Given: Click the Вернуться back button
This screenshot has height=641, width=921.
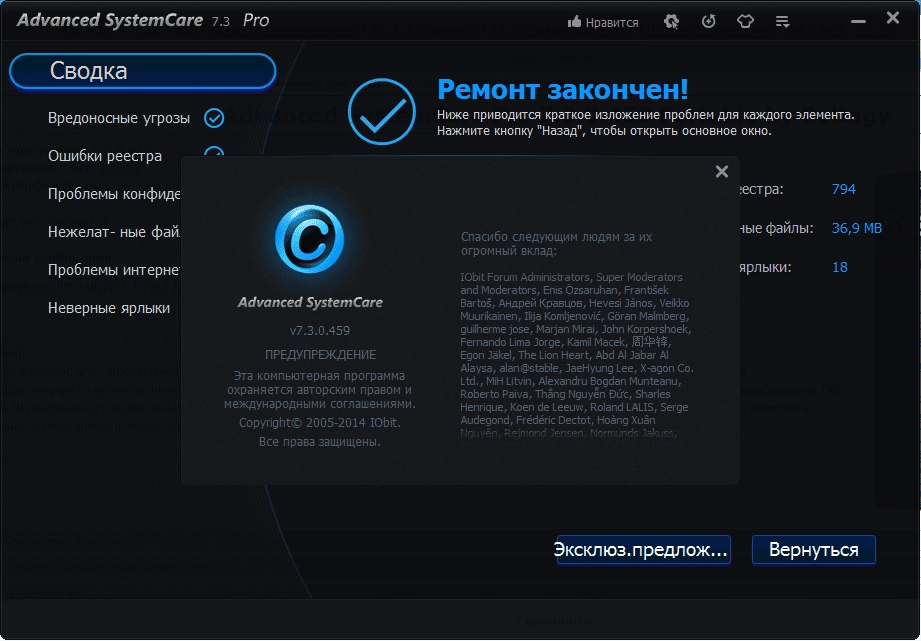Looking at the screenshot, I should coord(814,550).
